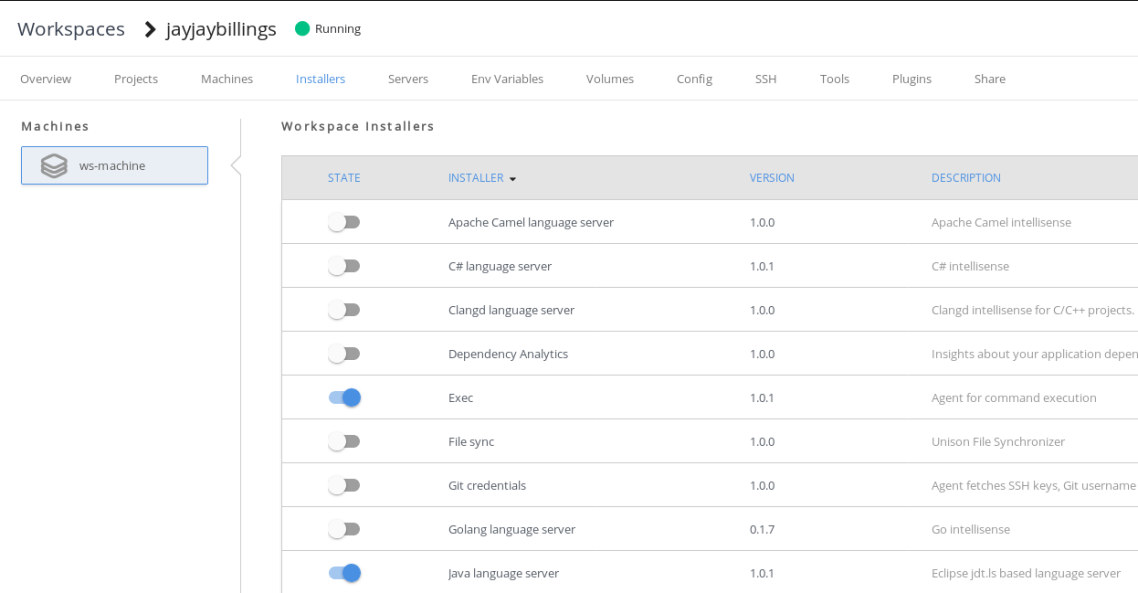This screenshot has height=593, width=1138.
Task: Disable the Exec installer toggle
Action: pos(344,398)
